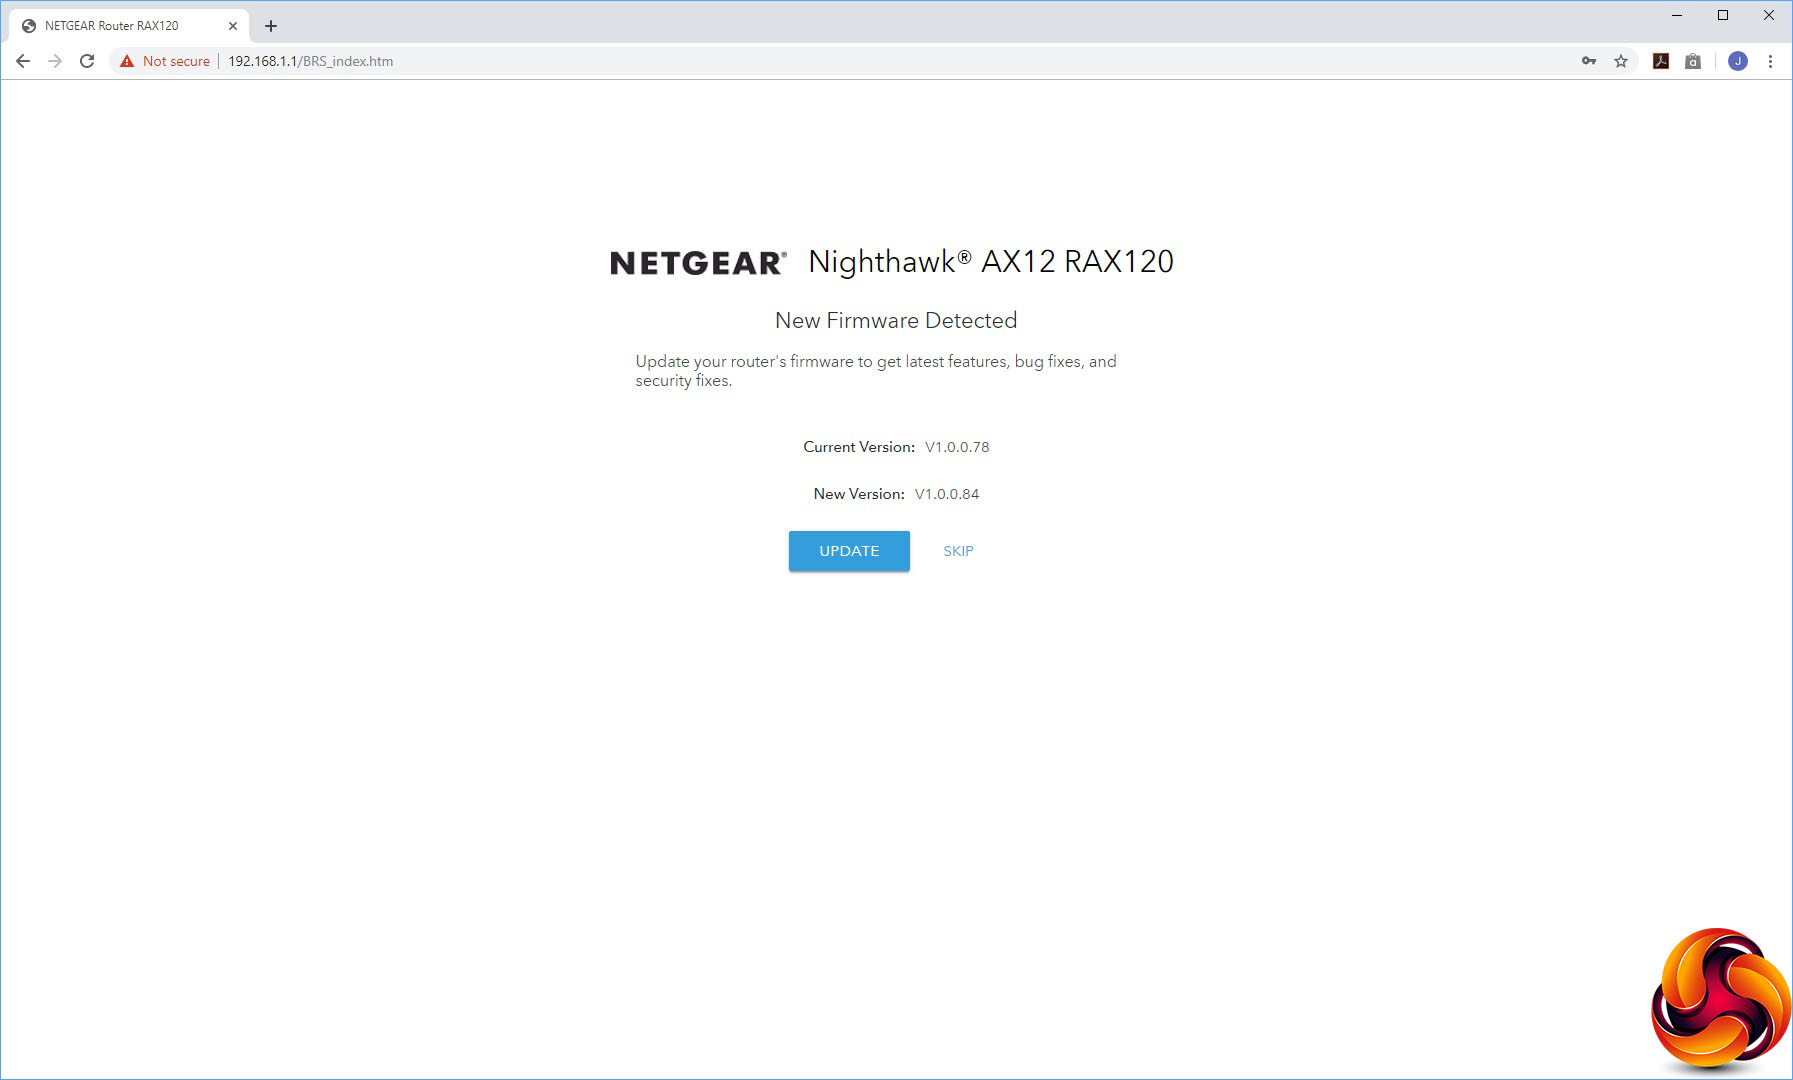Close the NETGEAR Router RAX120 tab

pyautogui.click(x=233, y=26)
